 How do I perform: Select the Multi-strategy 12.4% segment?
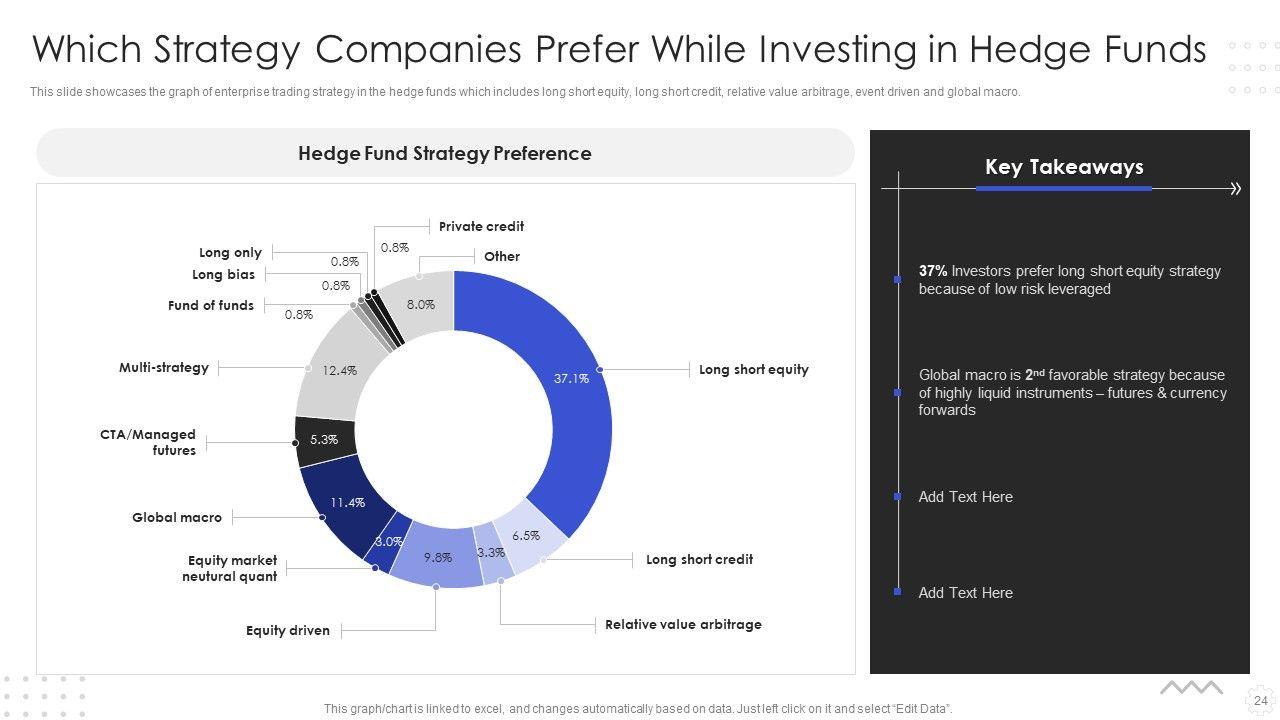point(335,372)
